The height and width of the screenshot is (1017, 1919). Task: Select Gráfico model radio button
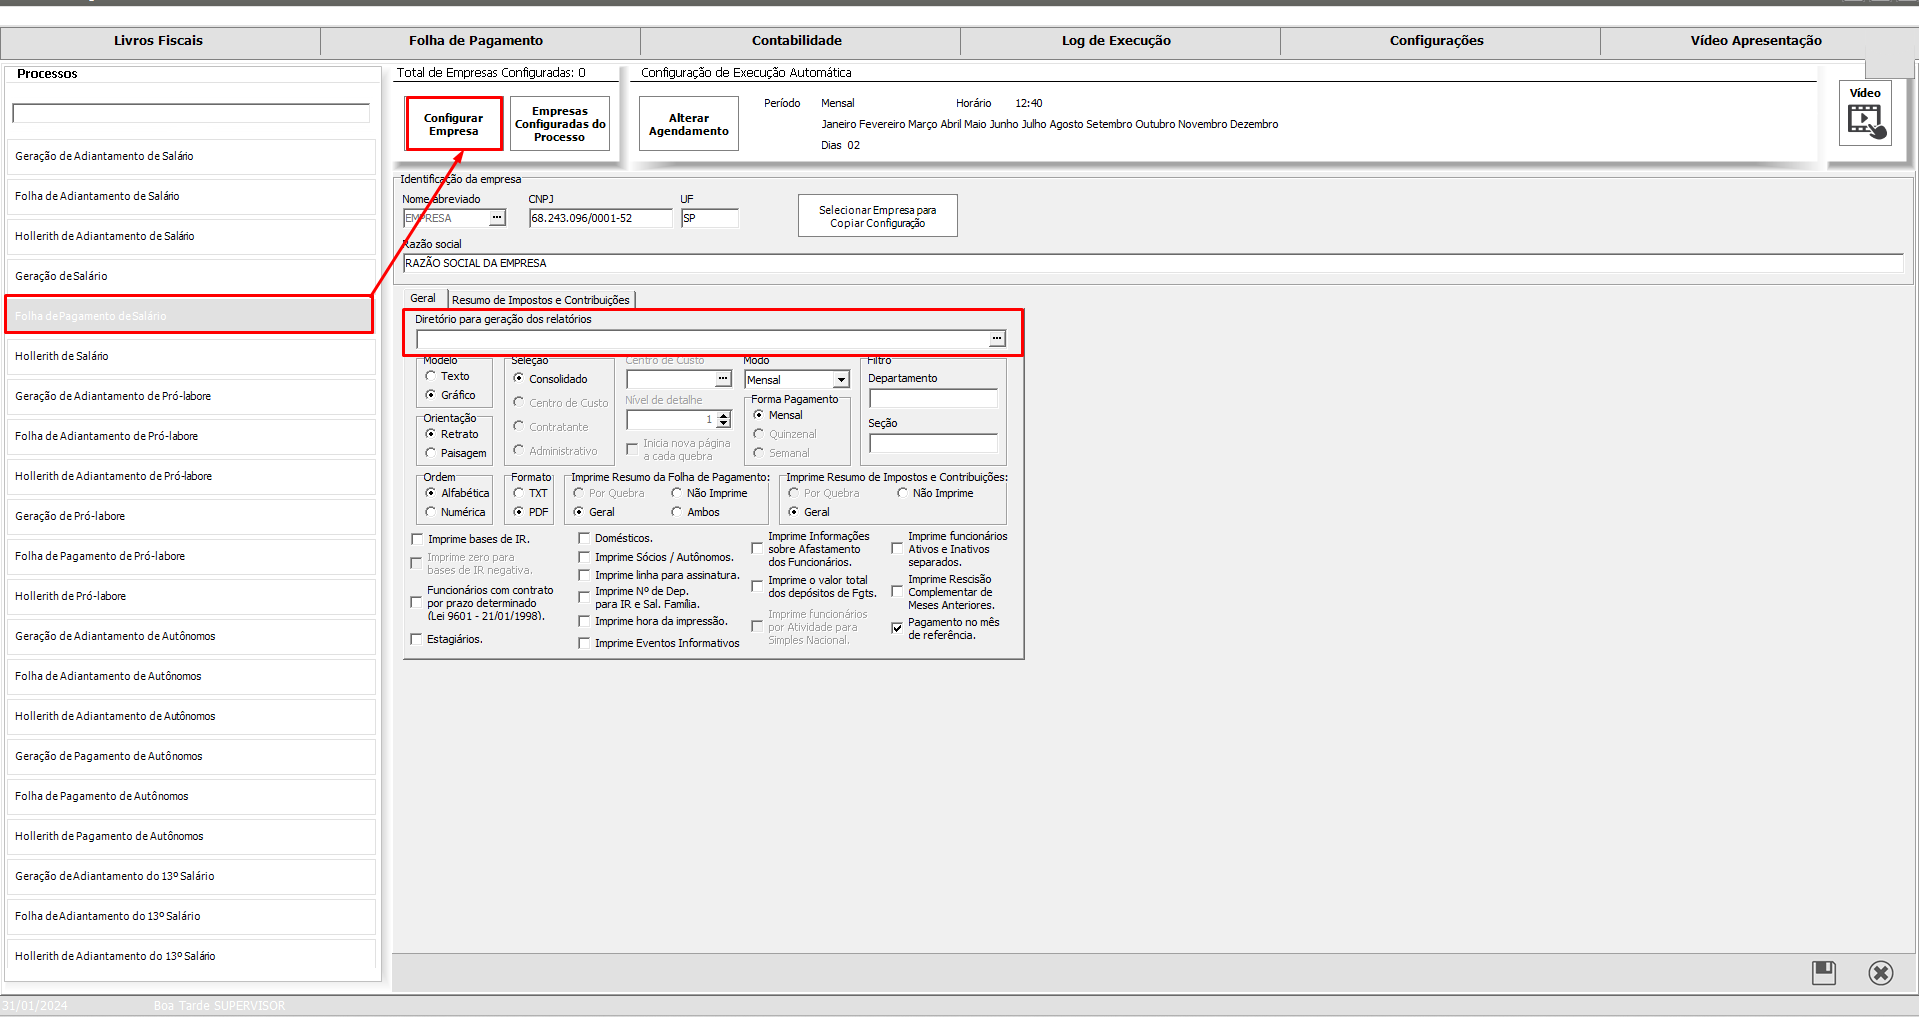(x=431, y=395)
